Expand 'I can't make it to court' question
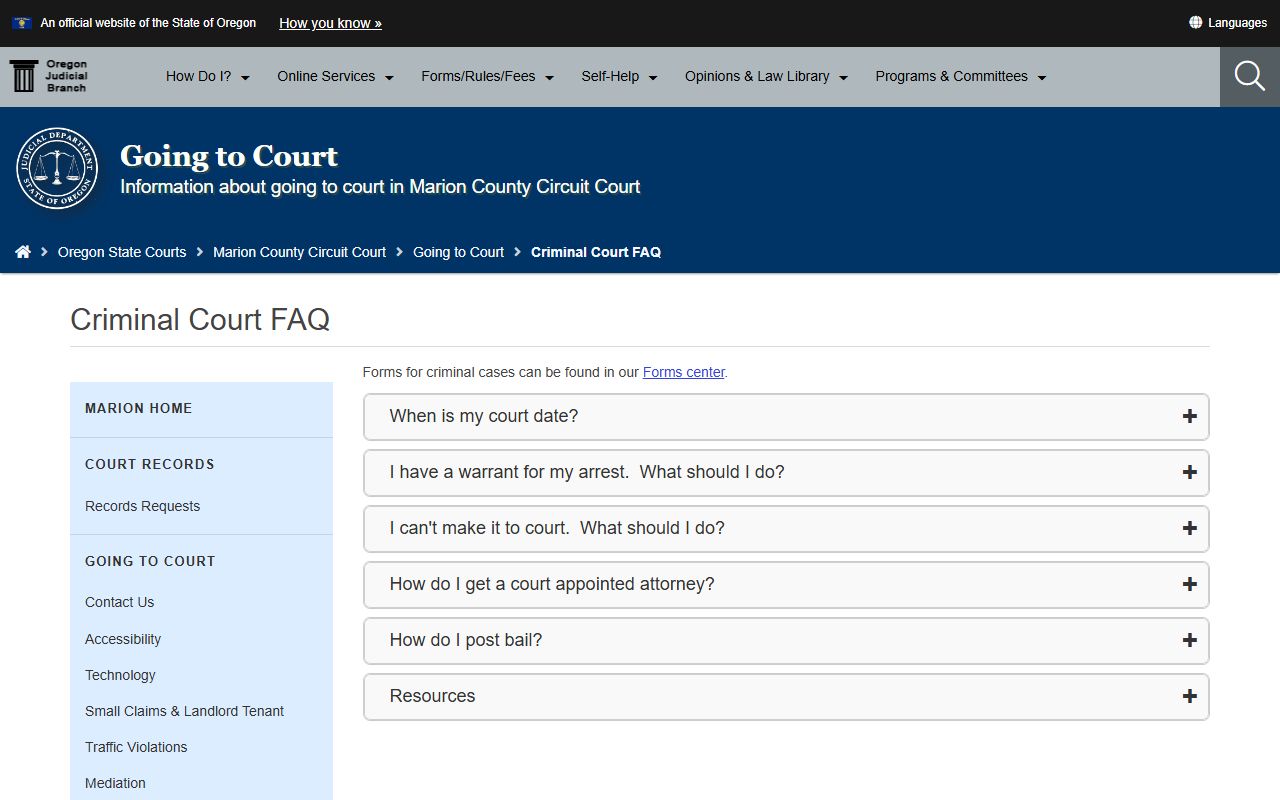 pos(786,528)
